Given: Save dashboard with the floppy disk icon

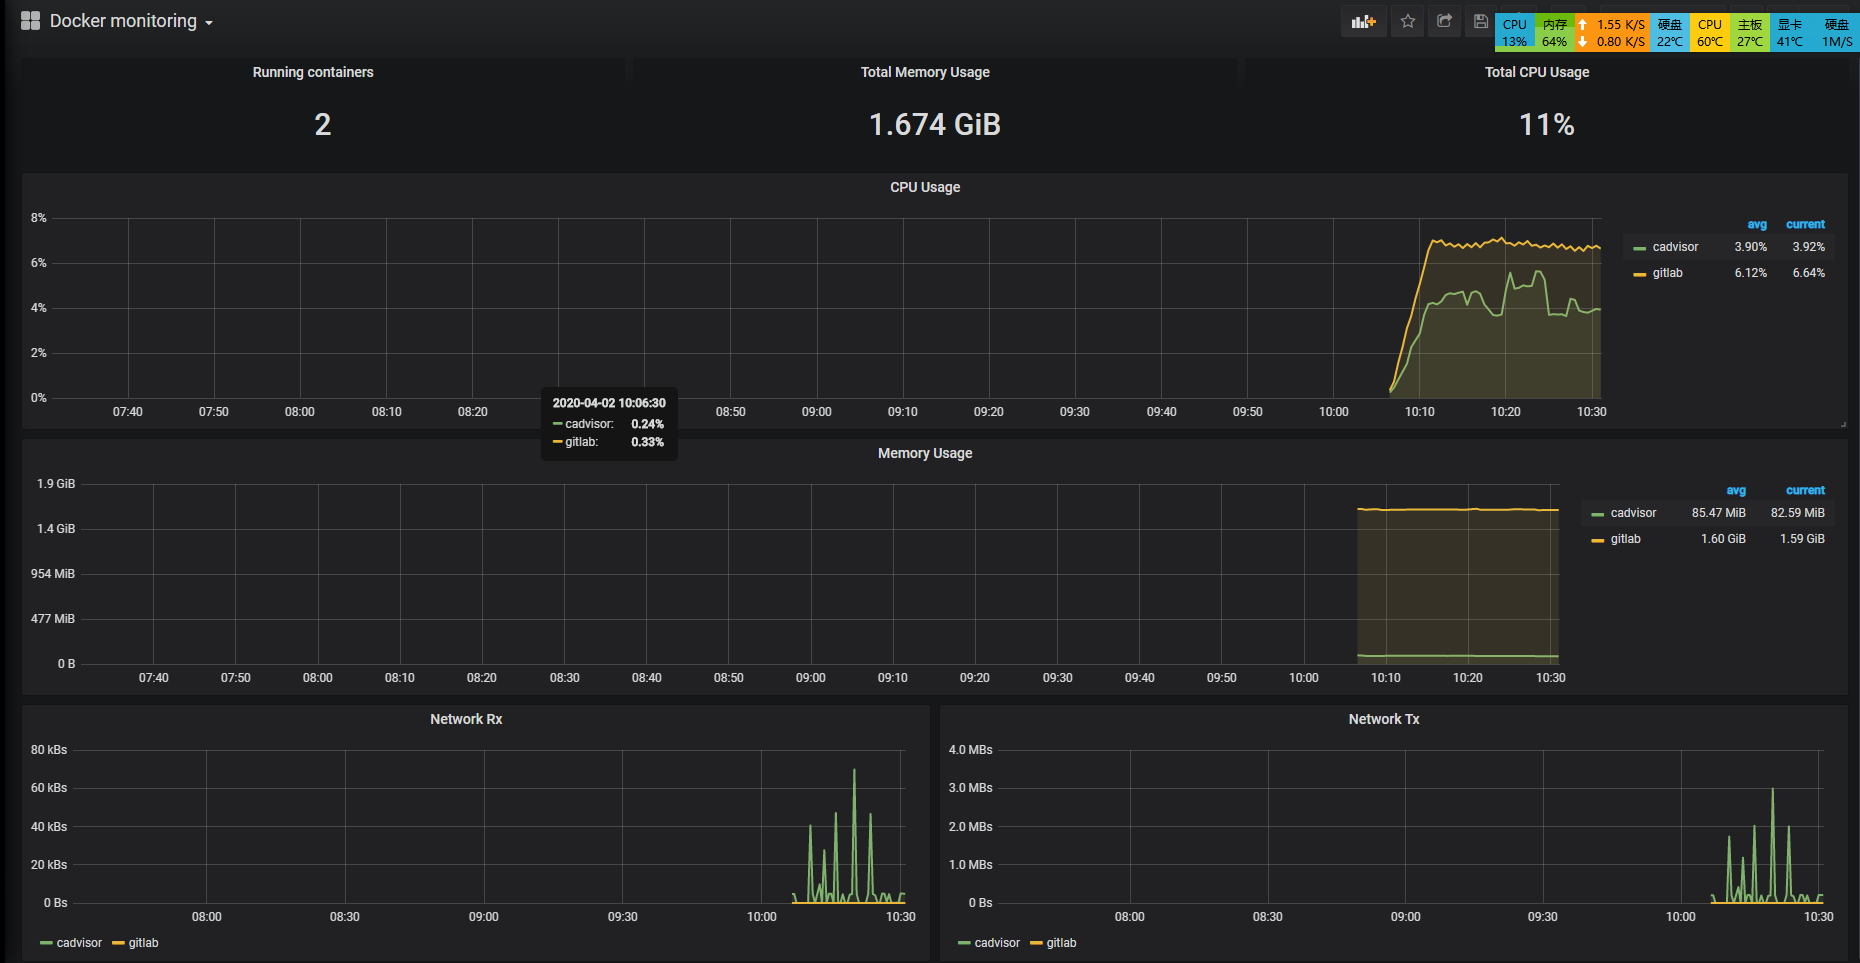Looking at the screenshot, I should pos(1480,21).
